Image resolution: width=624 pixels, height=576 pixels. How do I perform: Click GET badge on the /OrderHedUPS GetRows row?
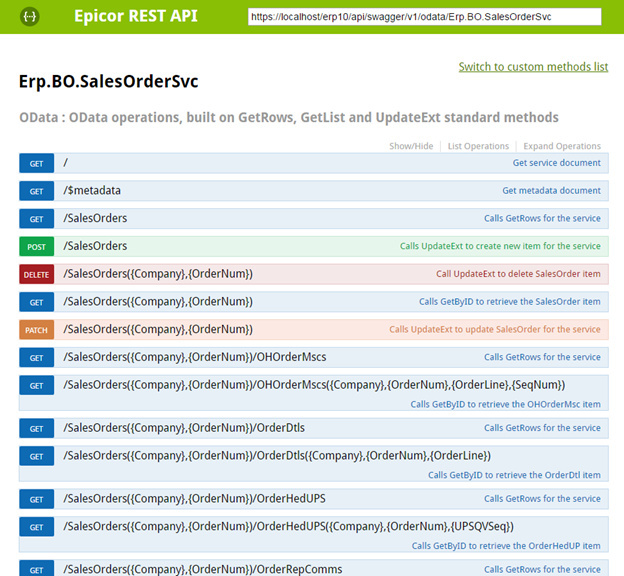coord(36,499)
